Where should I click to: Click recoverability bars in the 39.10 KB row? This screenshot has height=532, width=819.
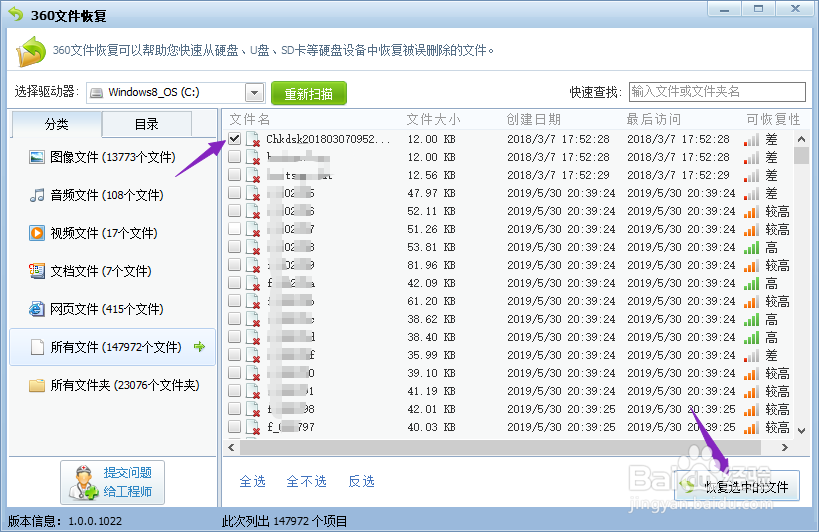751,373
